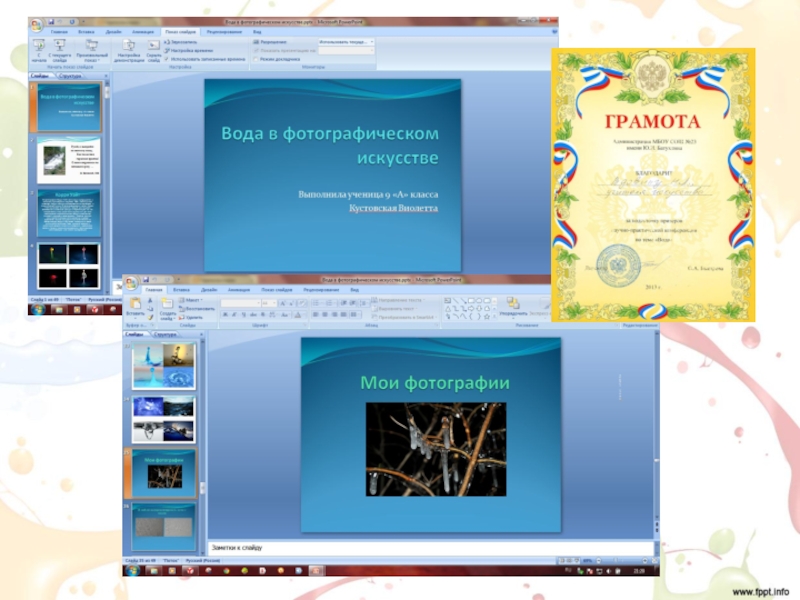This screenshot has width=800, height=600.
Task: Toggle Underline formatting in lower window
Action: point(243,315)
